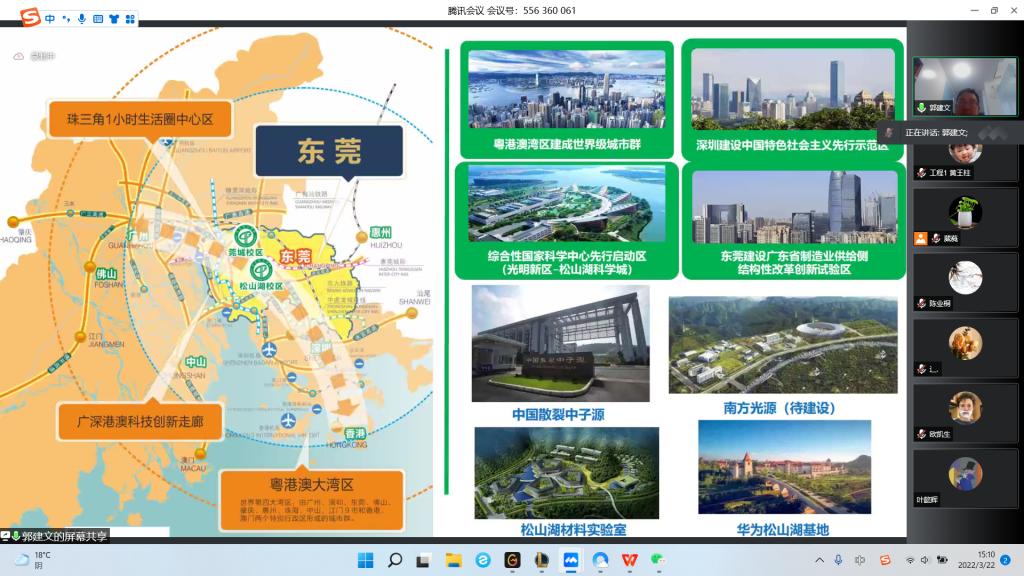Open the taskbar Search
1024x576 pixels.
pyautogui.click(x=394, y=560)
